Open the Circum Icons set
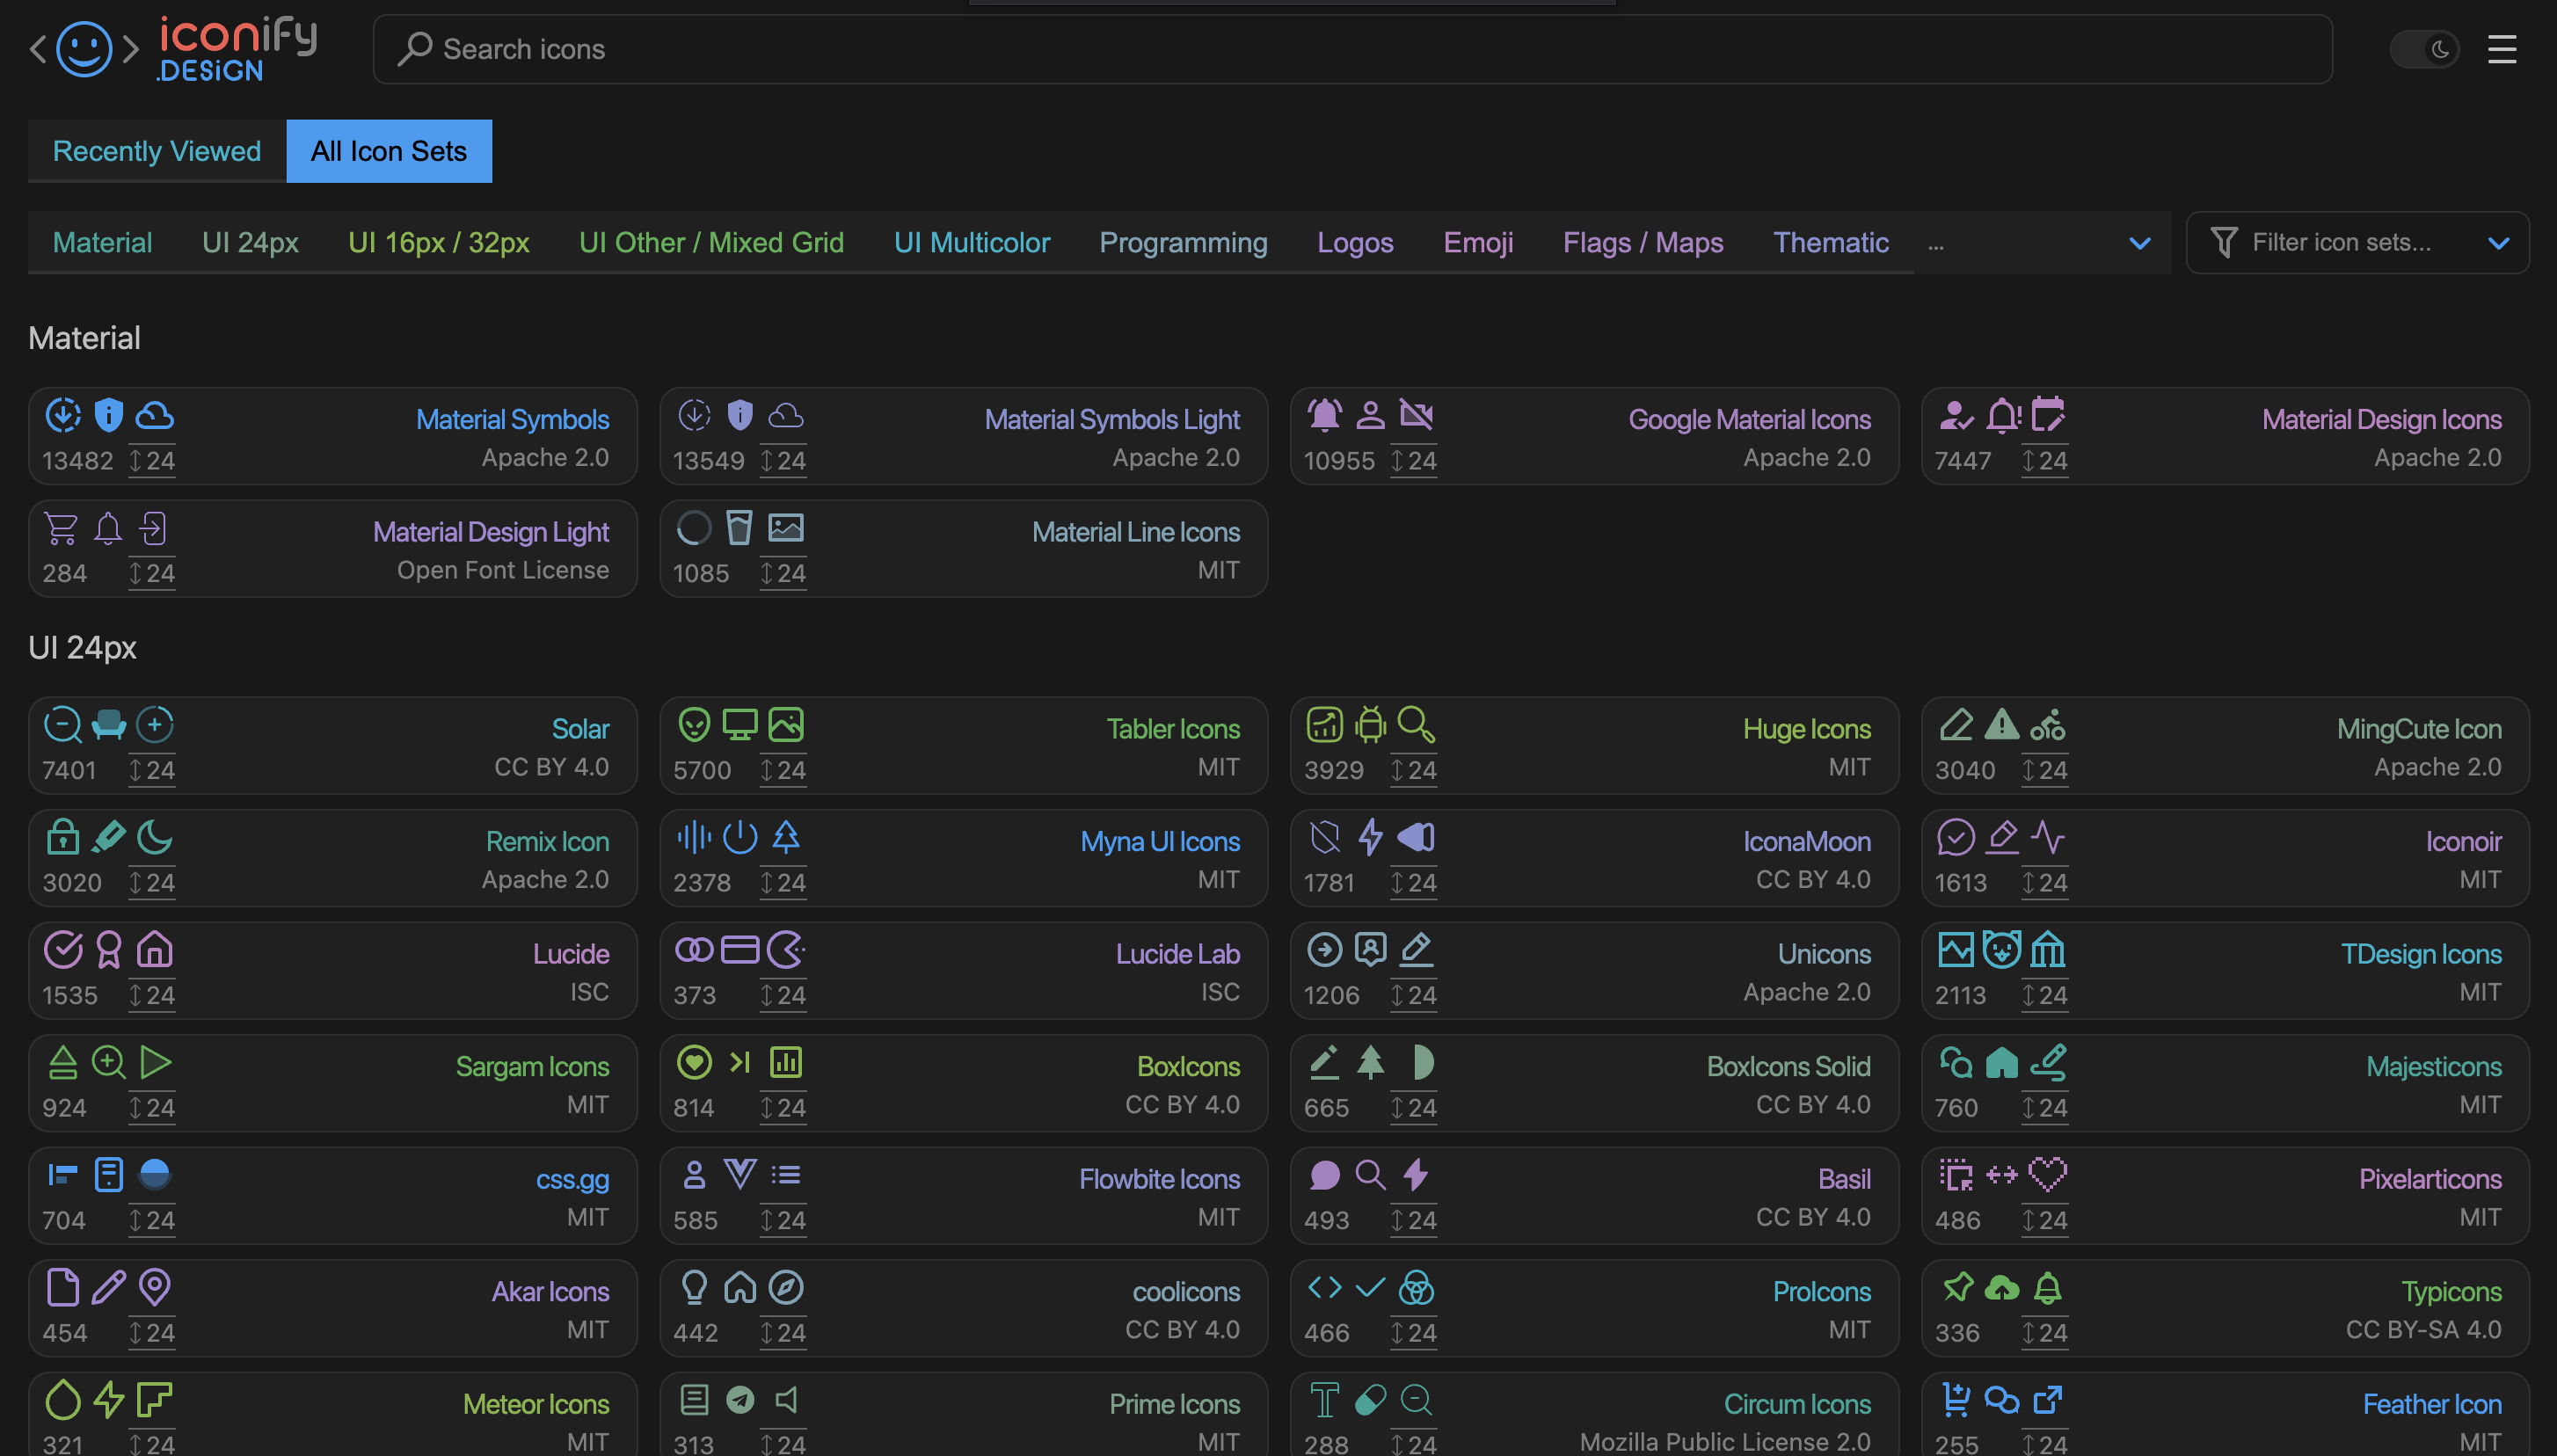Viewport: 2557px width, 1456px height. tap(1594, 1415)
